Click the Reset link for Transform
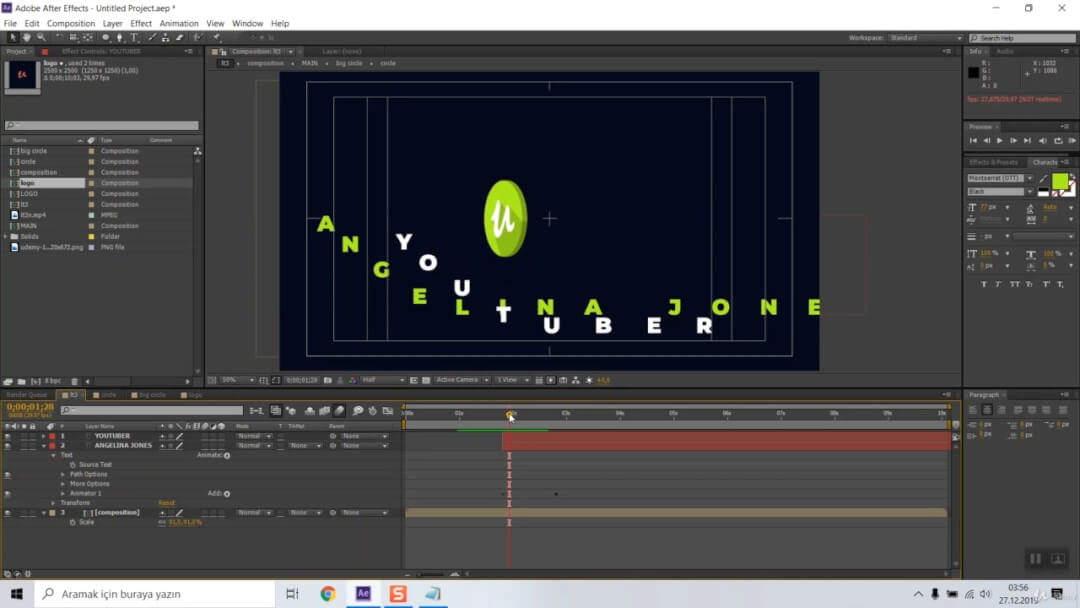 pos(166,503)
